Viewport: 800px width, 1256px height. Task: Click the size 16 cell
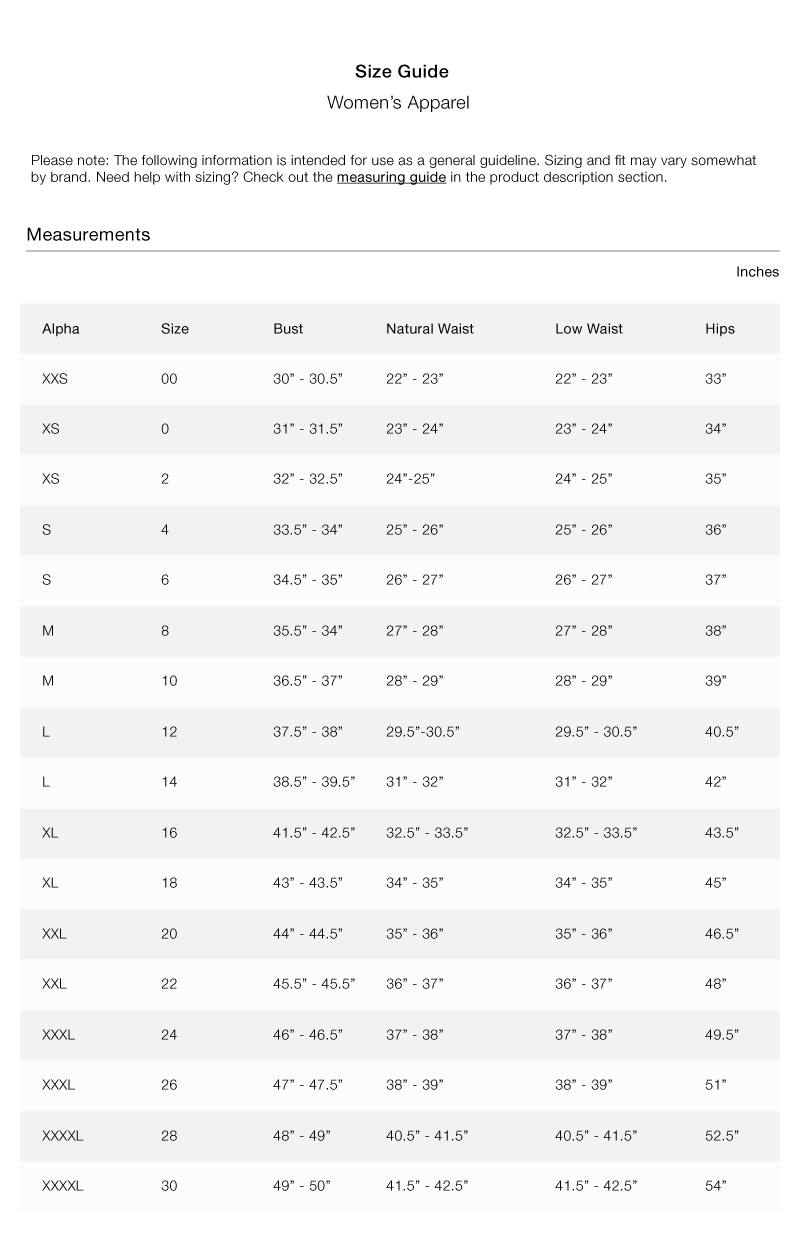tap(169, 833)
